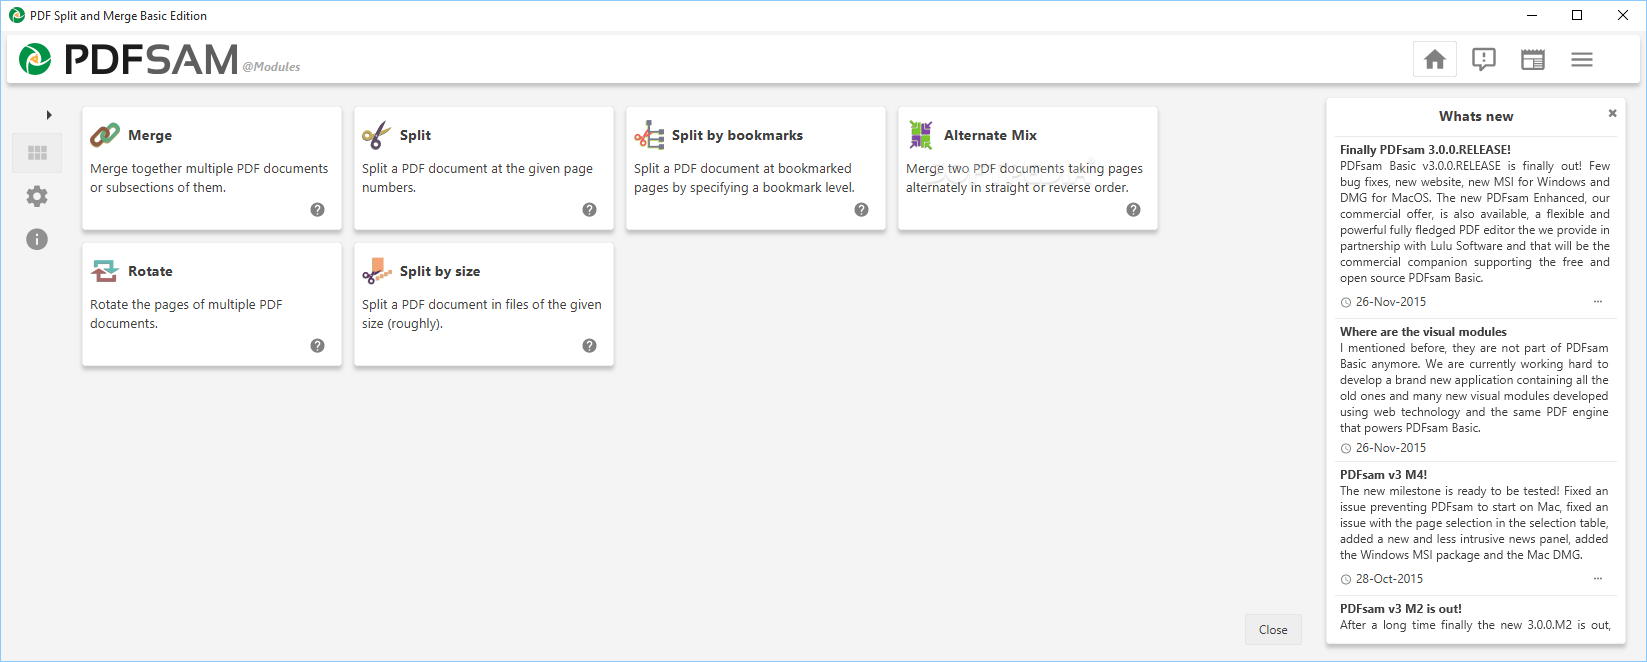Image resolution: width=1647 pixels, height=662 pixels.
Task: Open help icon on Rotate card
Action: pyautogui.click(x=317, y=346)
